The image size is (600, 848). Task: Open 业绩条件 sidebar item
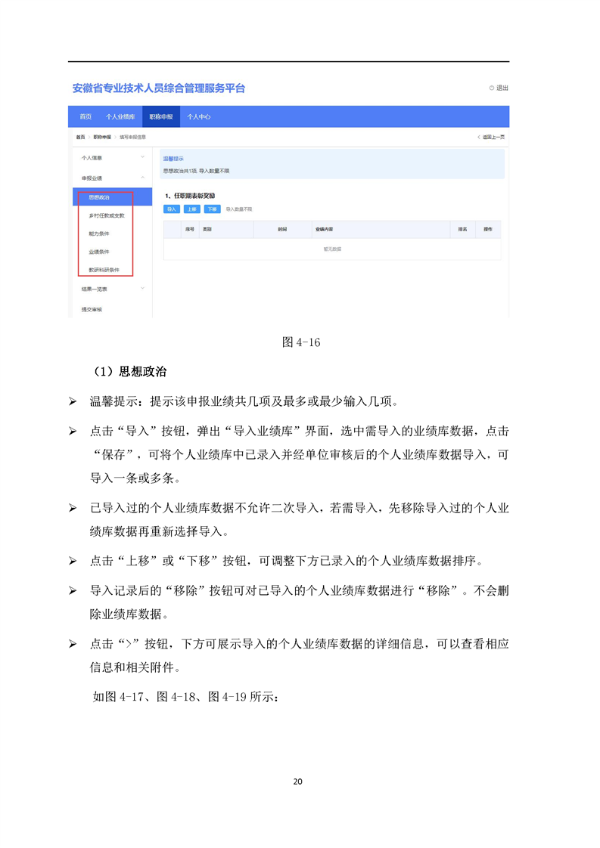[100, 251]
